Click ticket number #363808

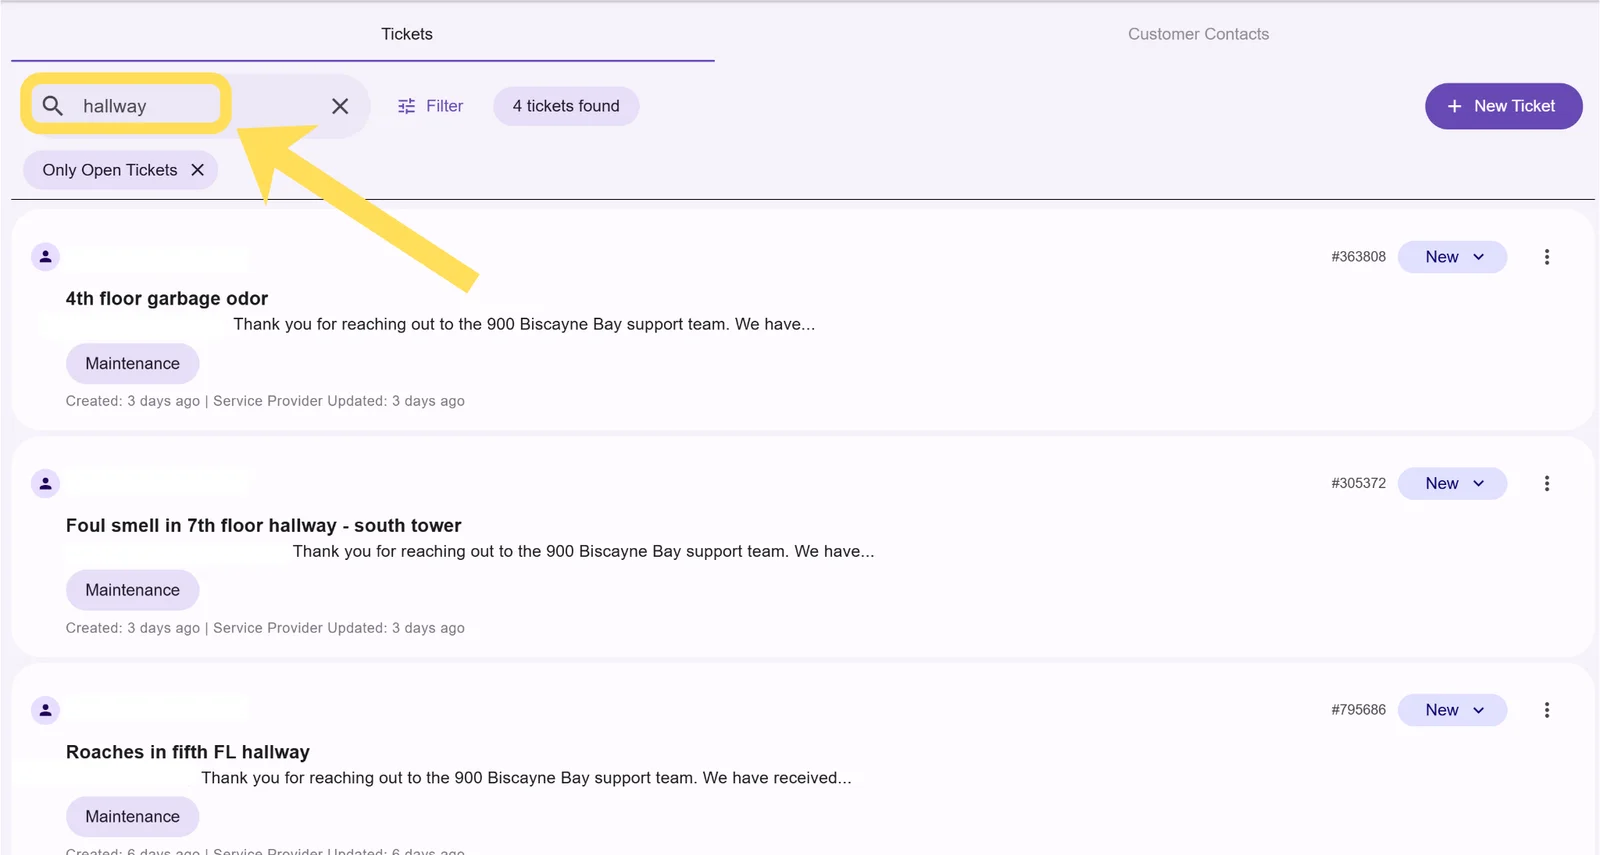pyautogui.click(x=1358, y=257)
